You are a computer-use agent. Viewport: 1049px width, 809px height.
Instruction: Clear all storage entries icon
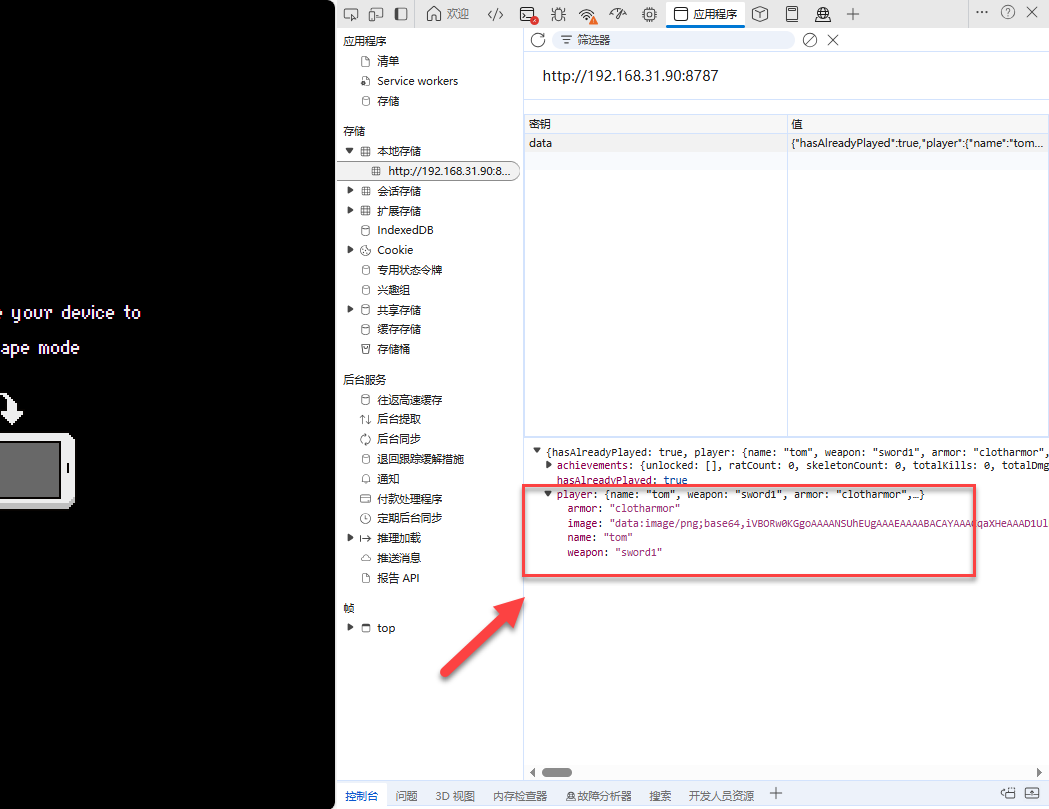coord(809,40)
